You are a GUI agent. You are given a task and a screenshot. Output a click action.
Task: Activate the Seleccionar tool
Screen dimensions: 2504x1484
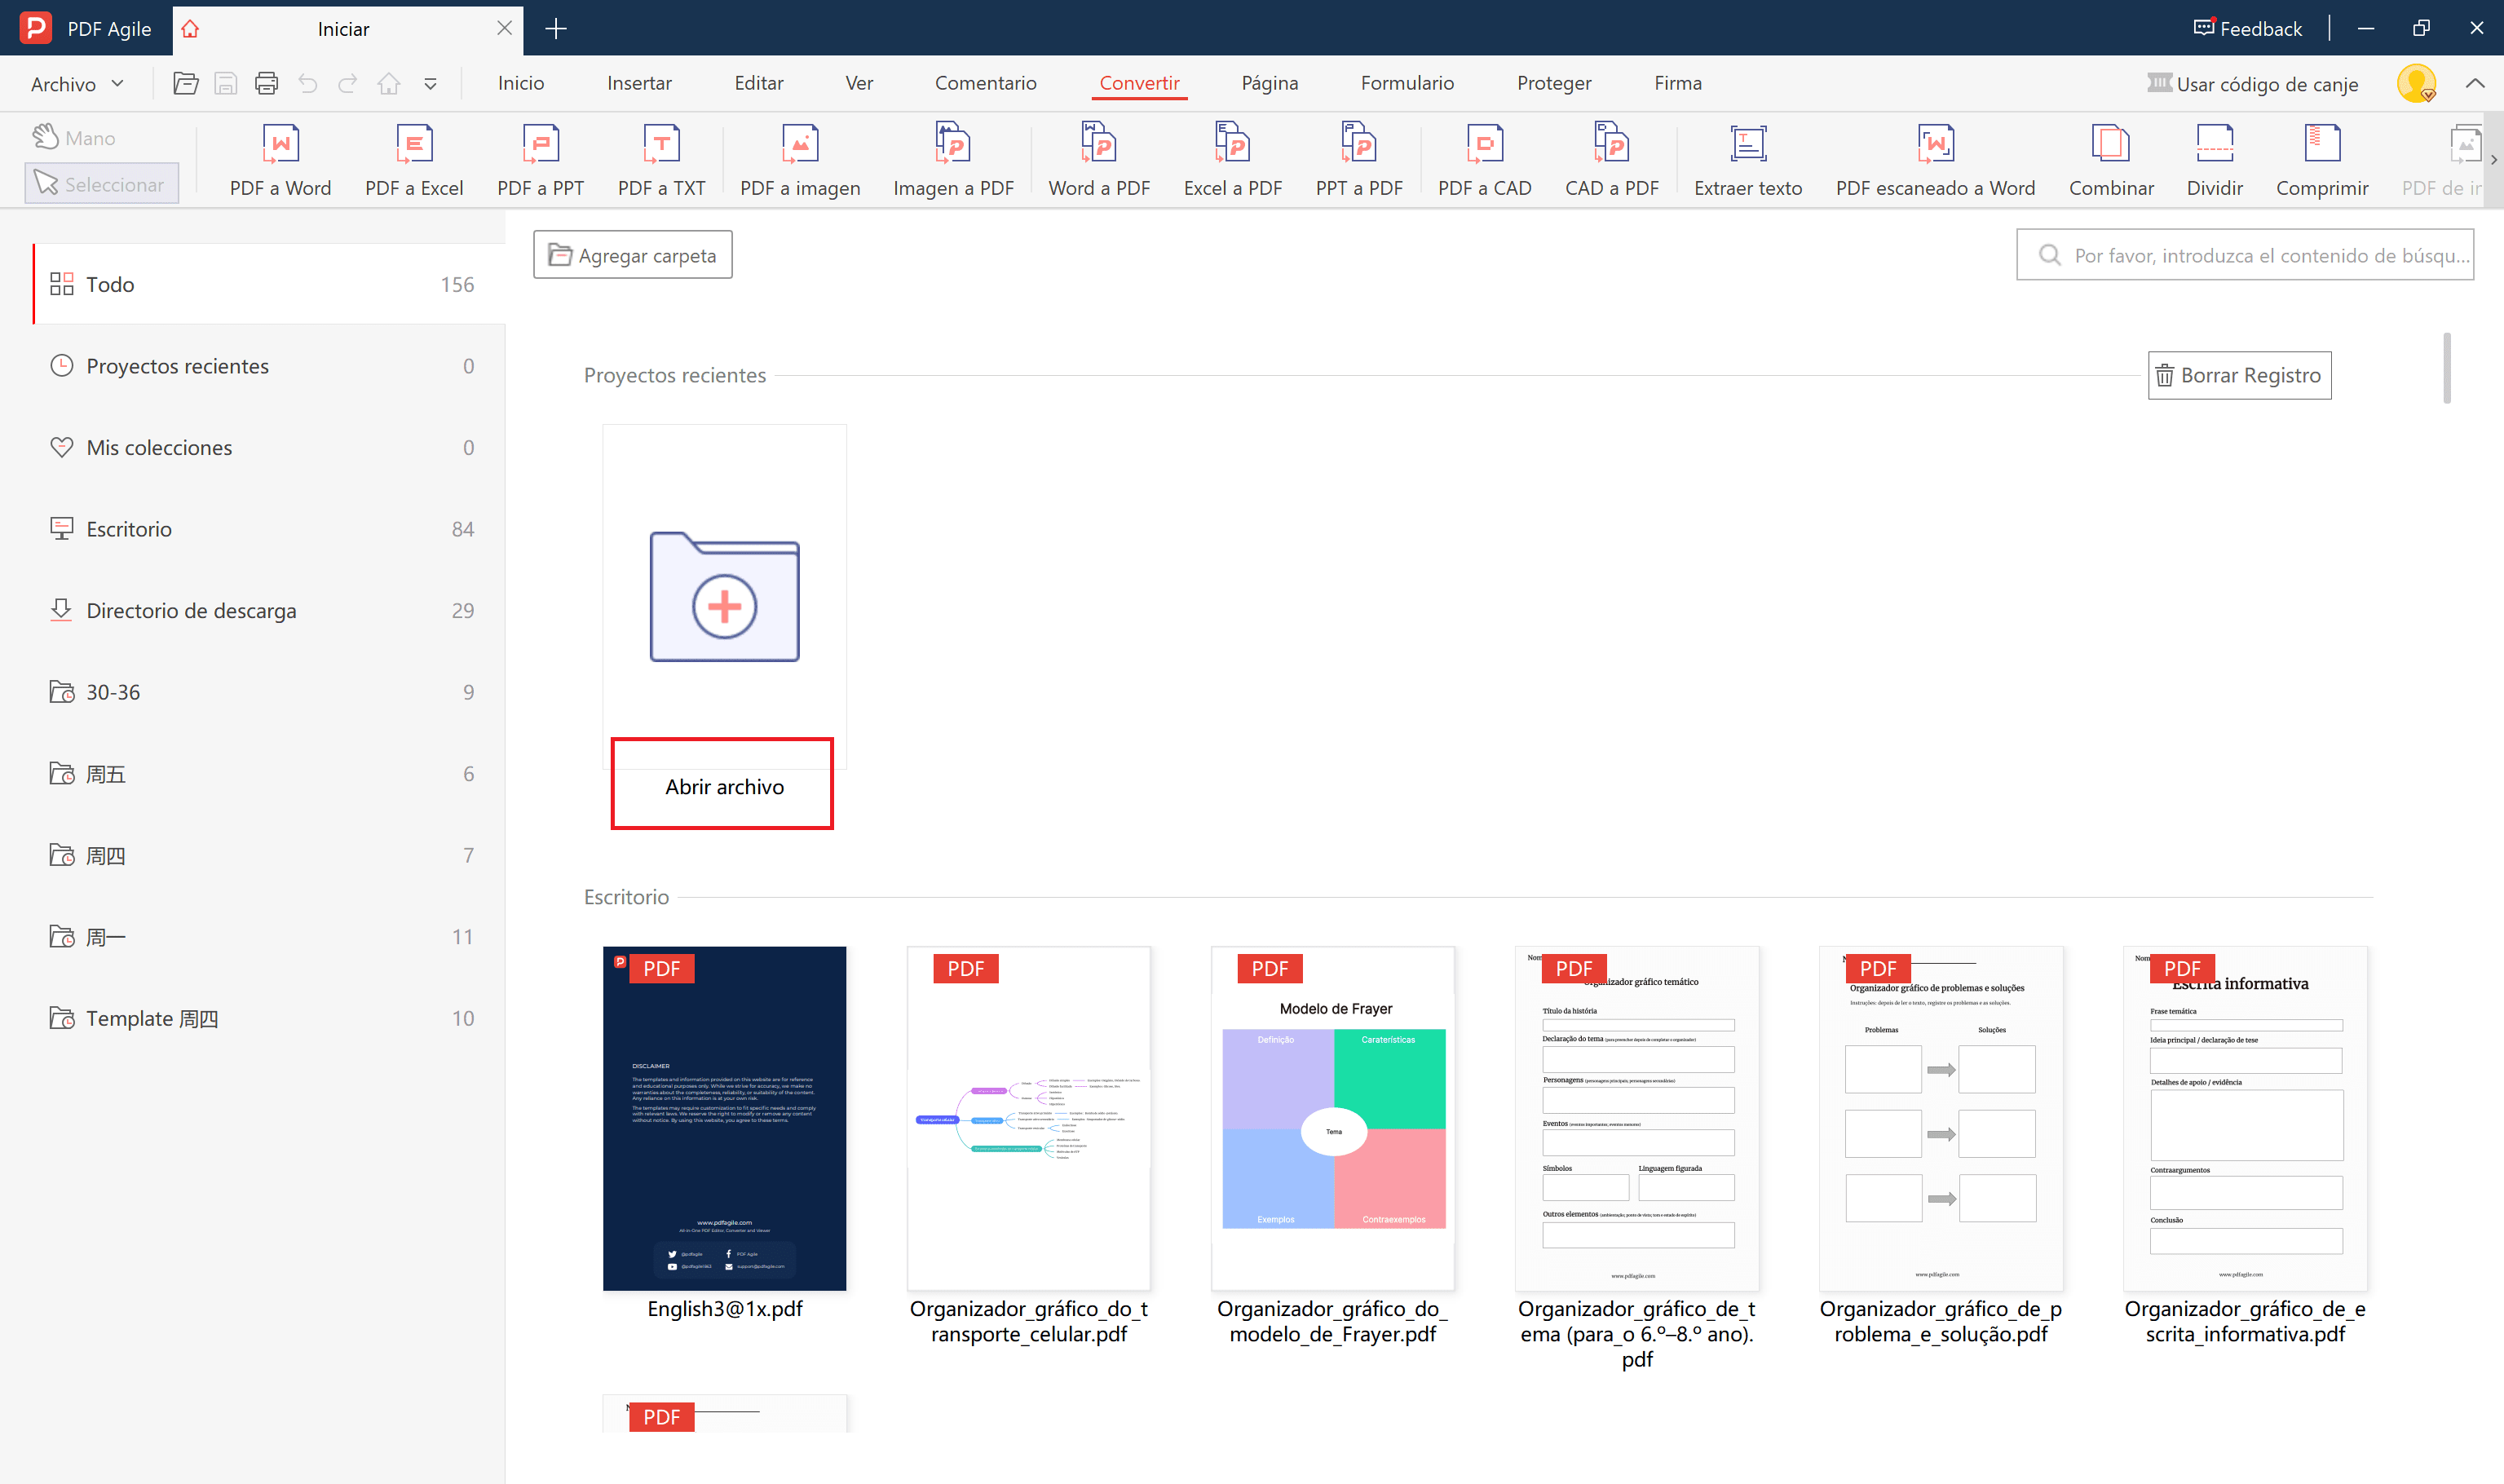coord(101,184)
